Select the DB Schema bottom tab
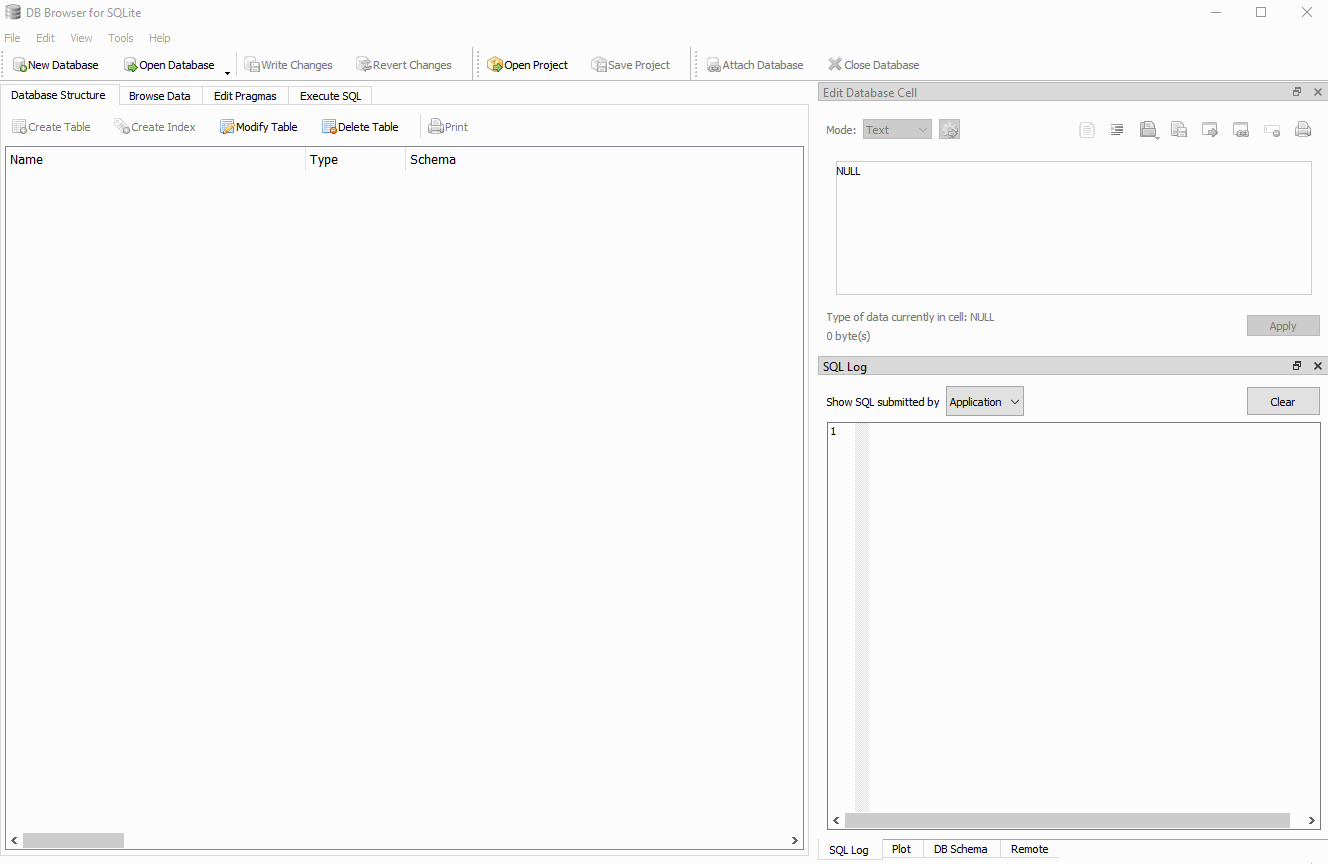The image size is (1328, 864). tap(961, 849)
